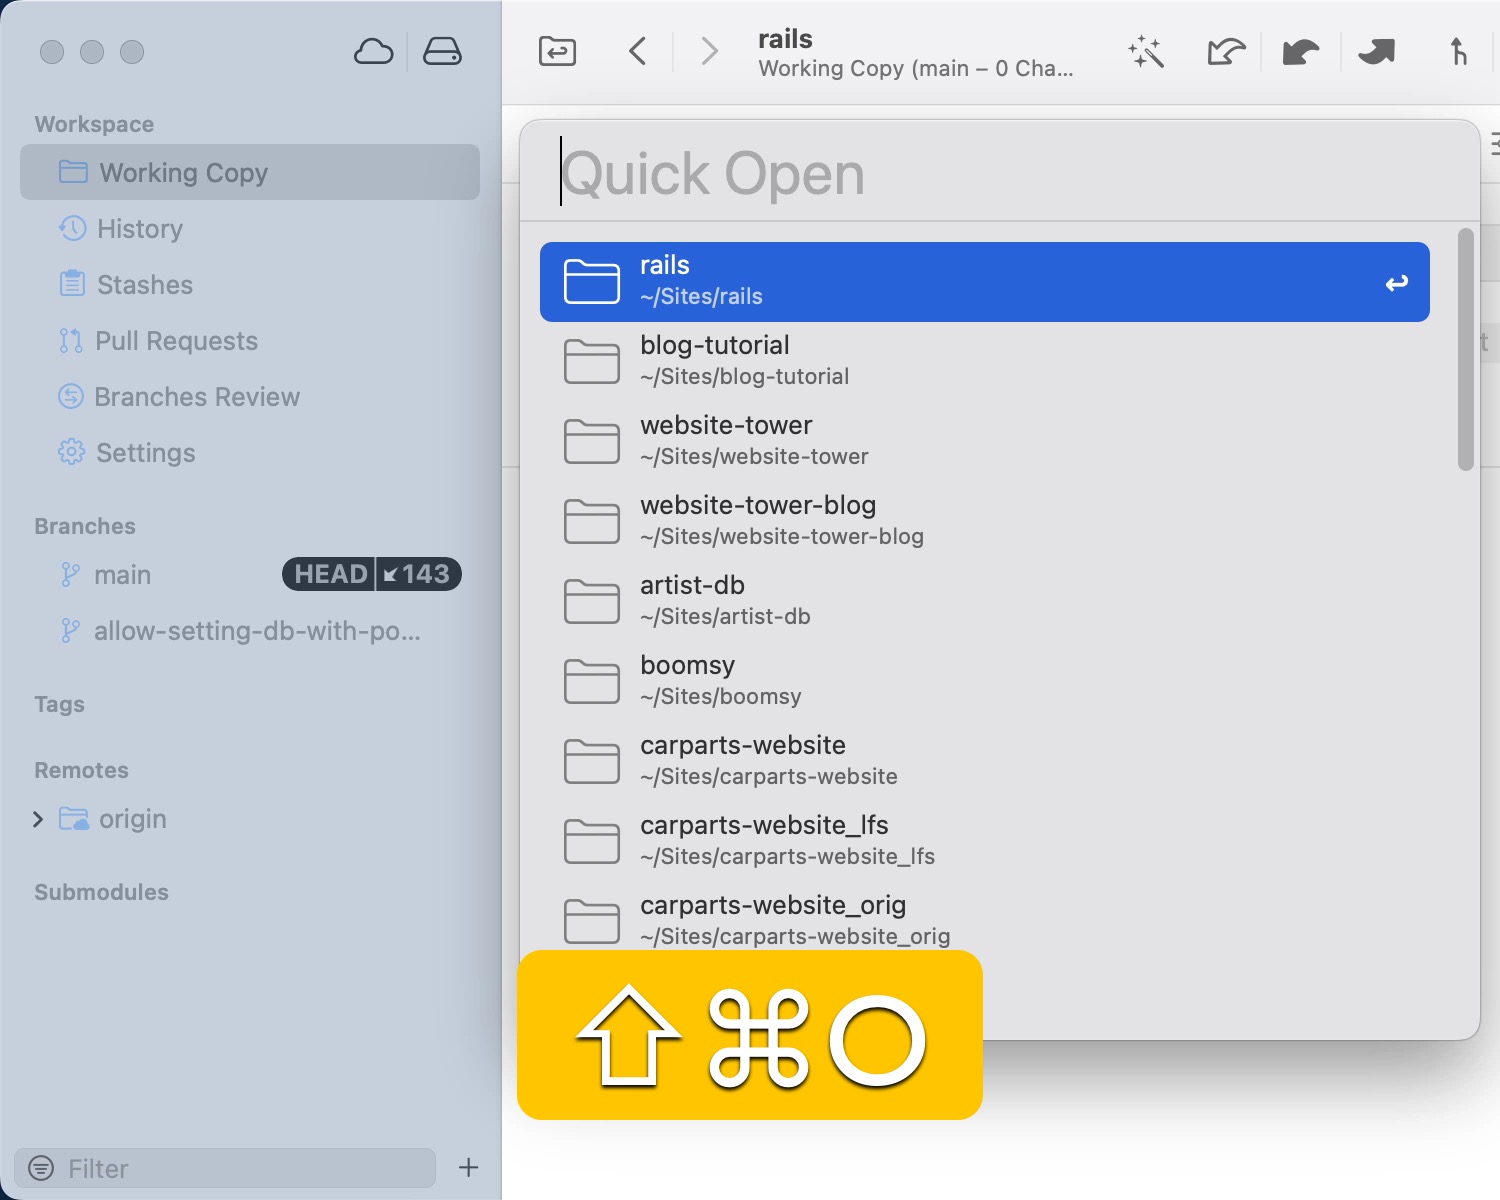Image resolution: width=1500 pixels, height=1200 pixels.
Task: Click the magic wand quick actions icon
Action: click(x=1146, y=52)
